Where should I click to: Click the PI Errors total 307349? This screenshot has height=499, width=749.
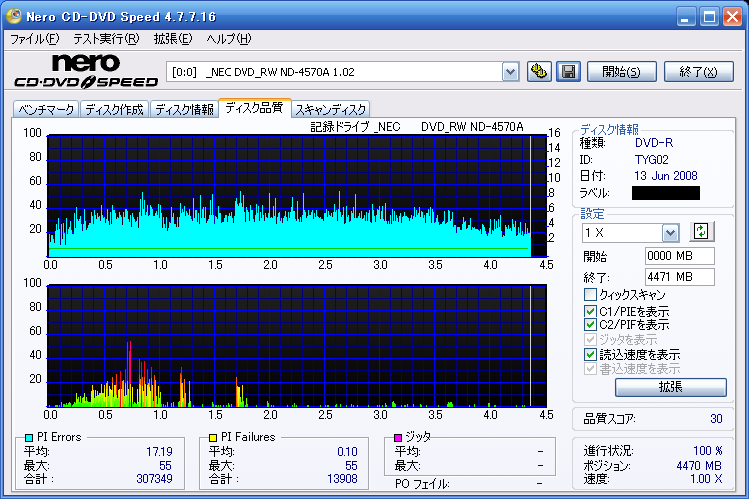(154, 478)
